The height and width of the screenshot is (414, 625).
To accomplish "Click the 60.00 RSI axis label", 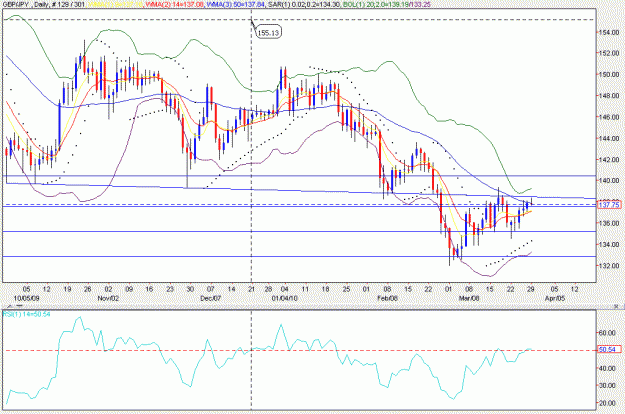I will coord(608,332).
